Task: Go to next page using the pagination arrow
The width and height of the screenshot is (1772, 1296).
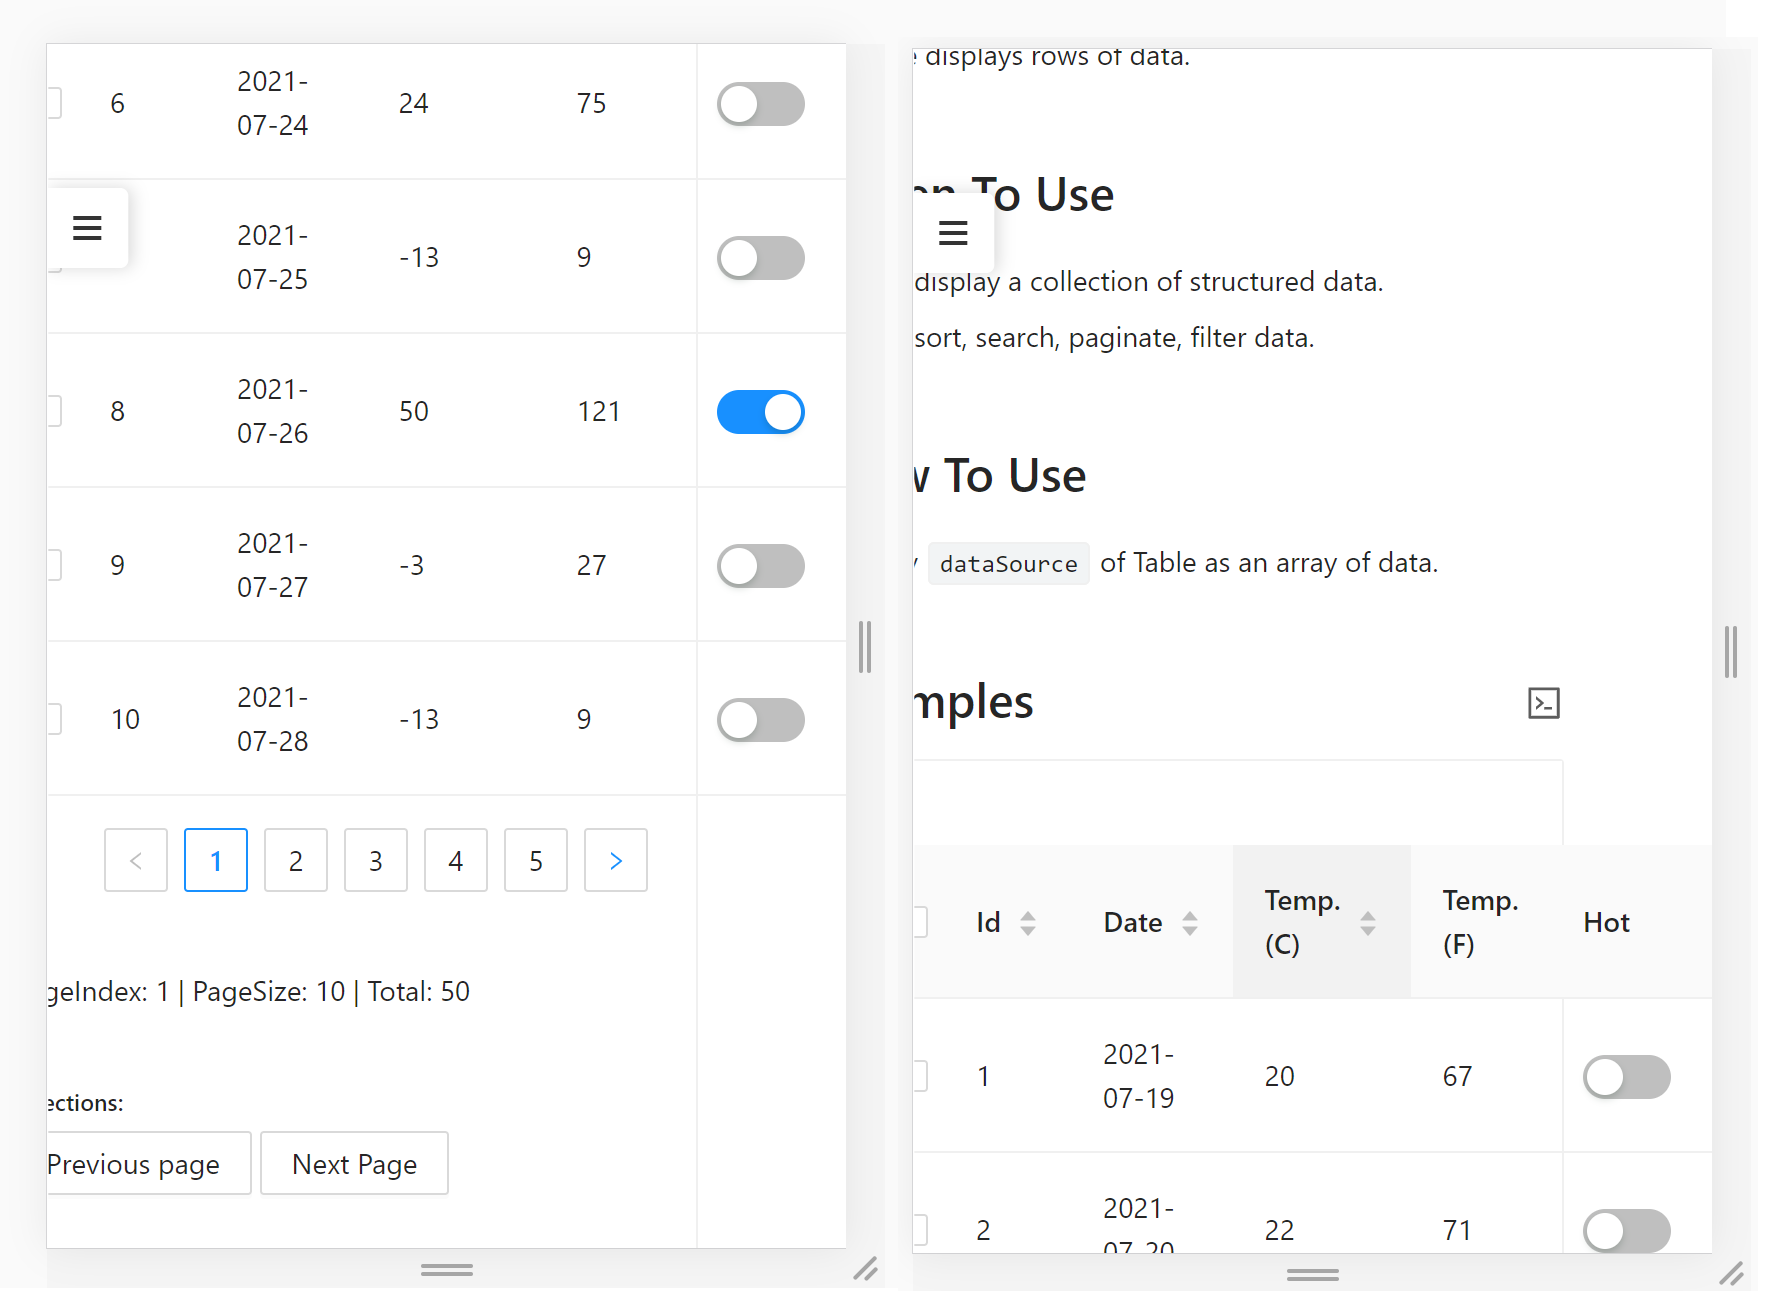Action: 616,860
